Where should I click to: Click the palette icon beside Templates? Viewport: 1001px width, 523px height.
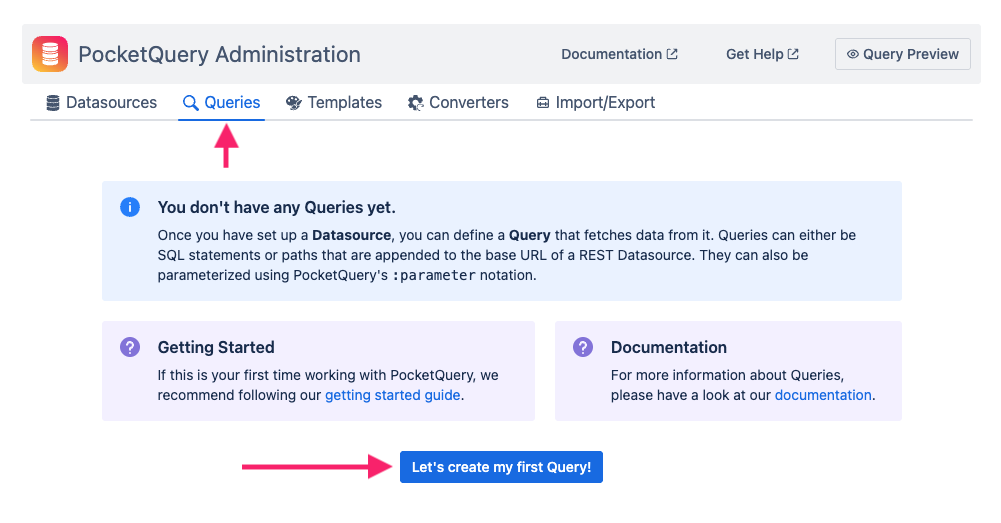pos(293,103)
